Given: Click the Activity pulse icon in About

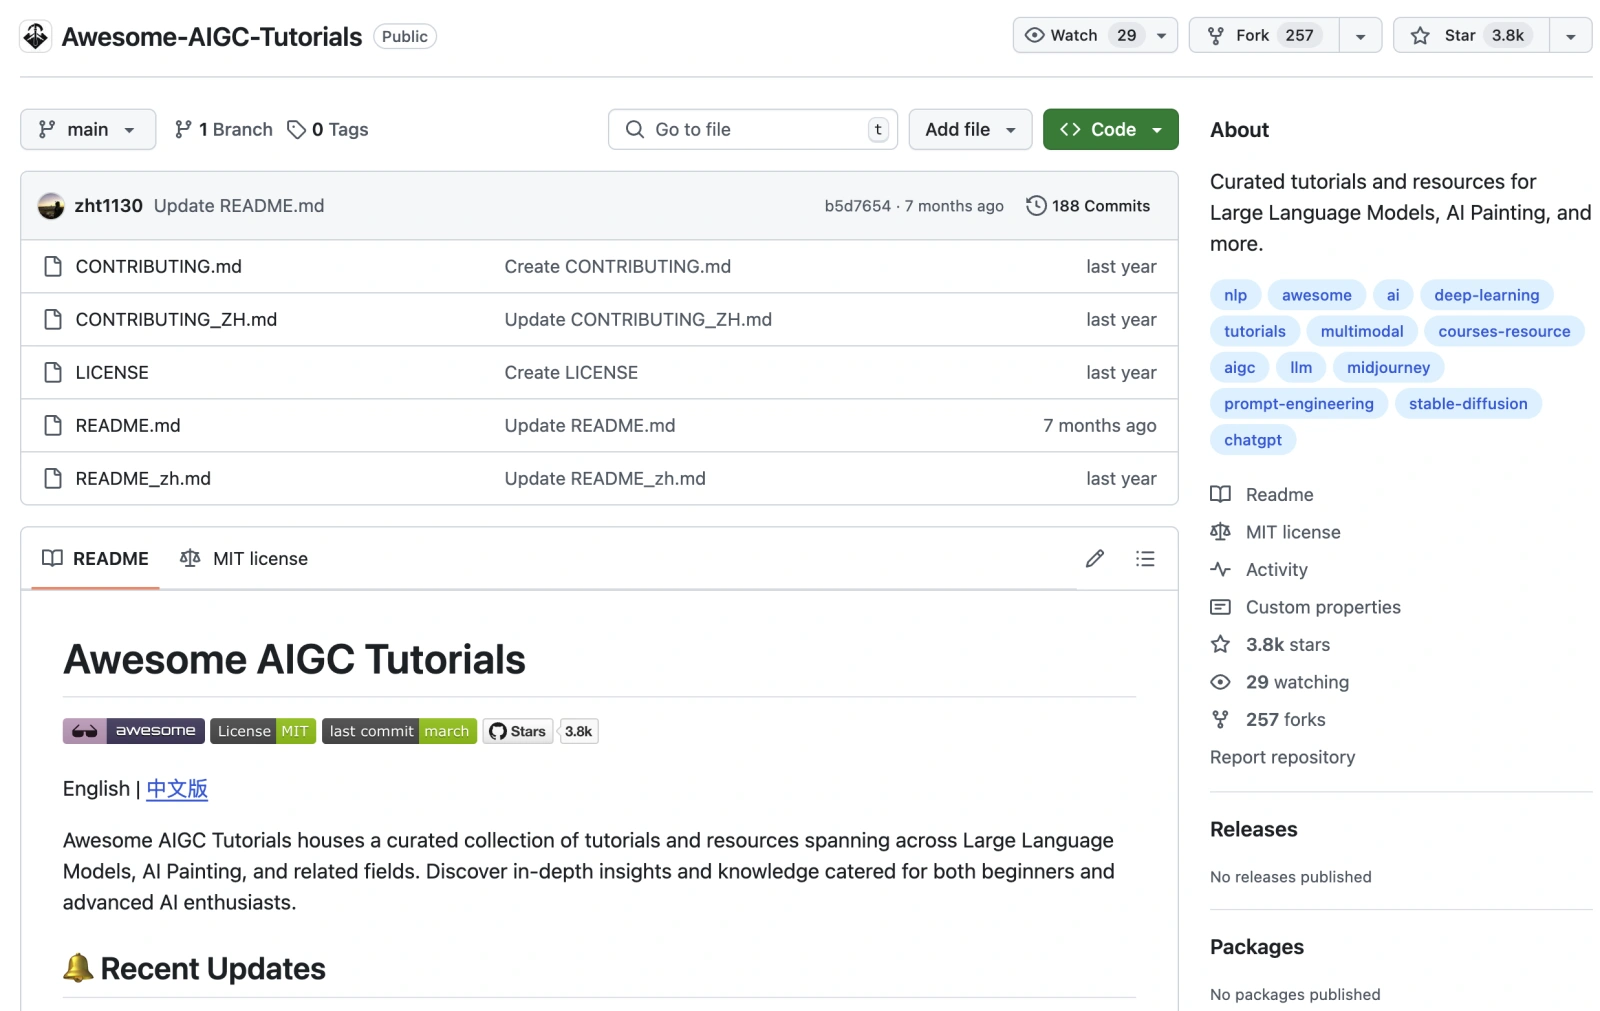Looking at the screenshot, I should click(1220, 569).
